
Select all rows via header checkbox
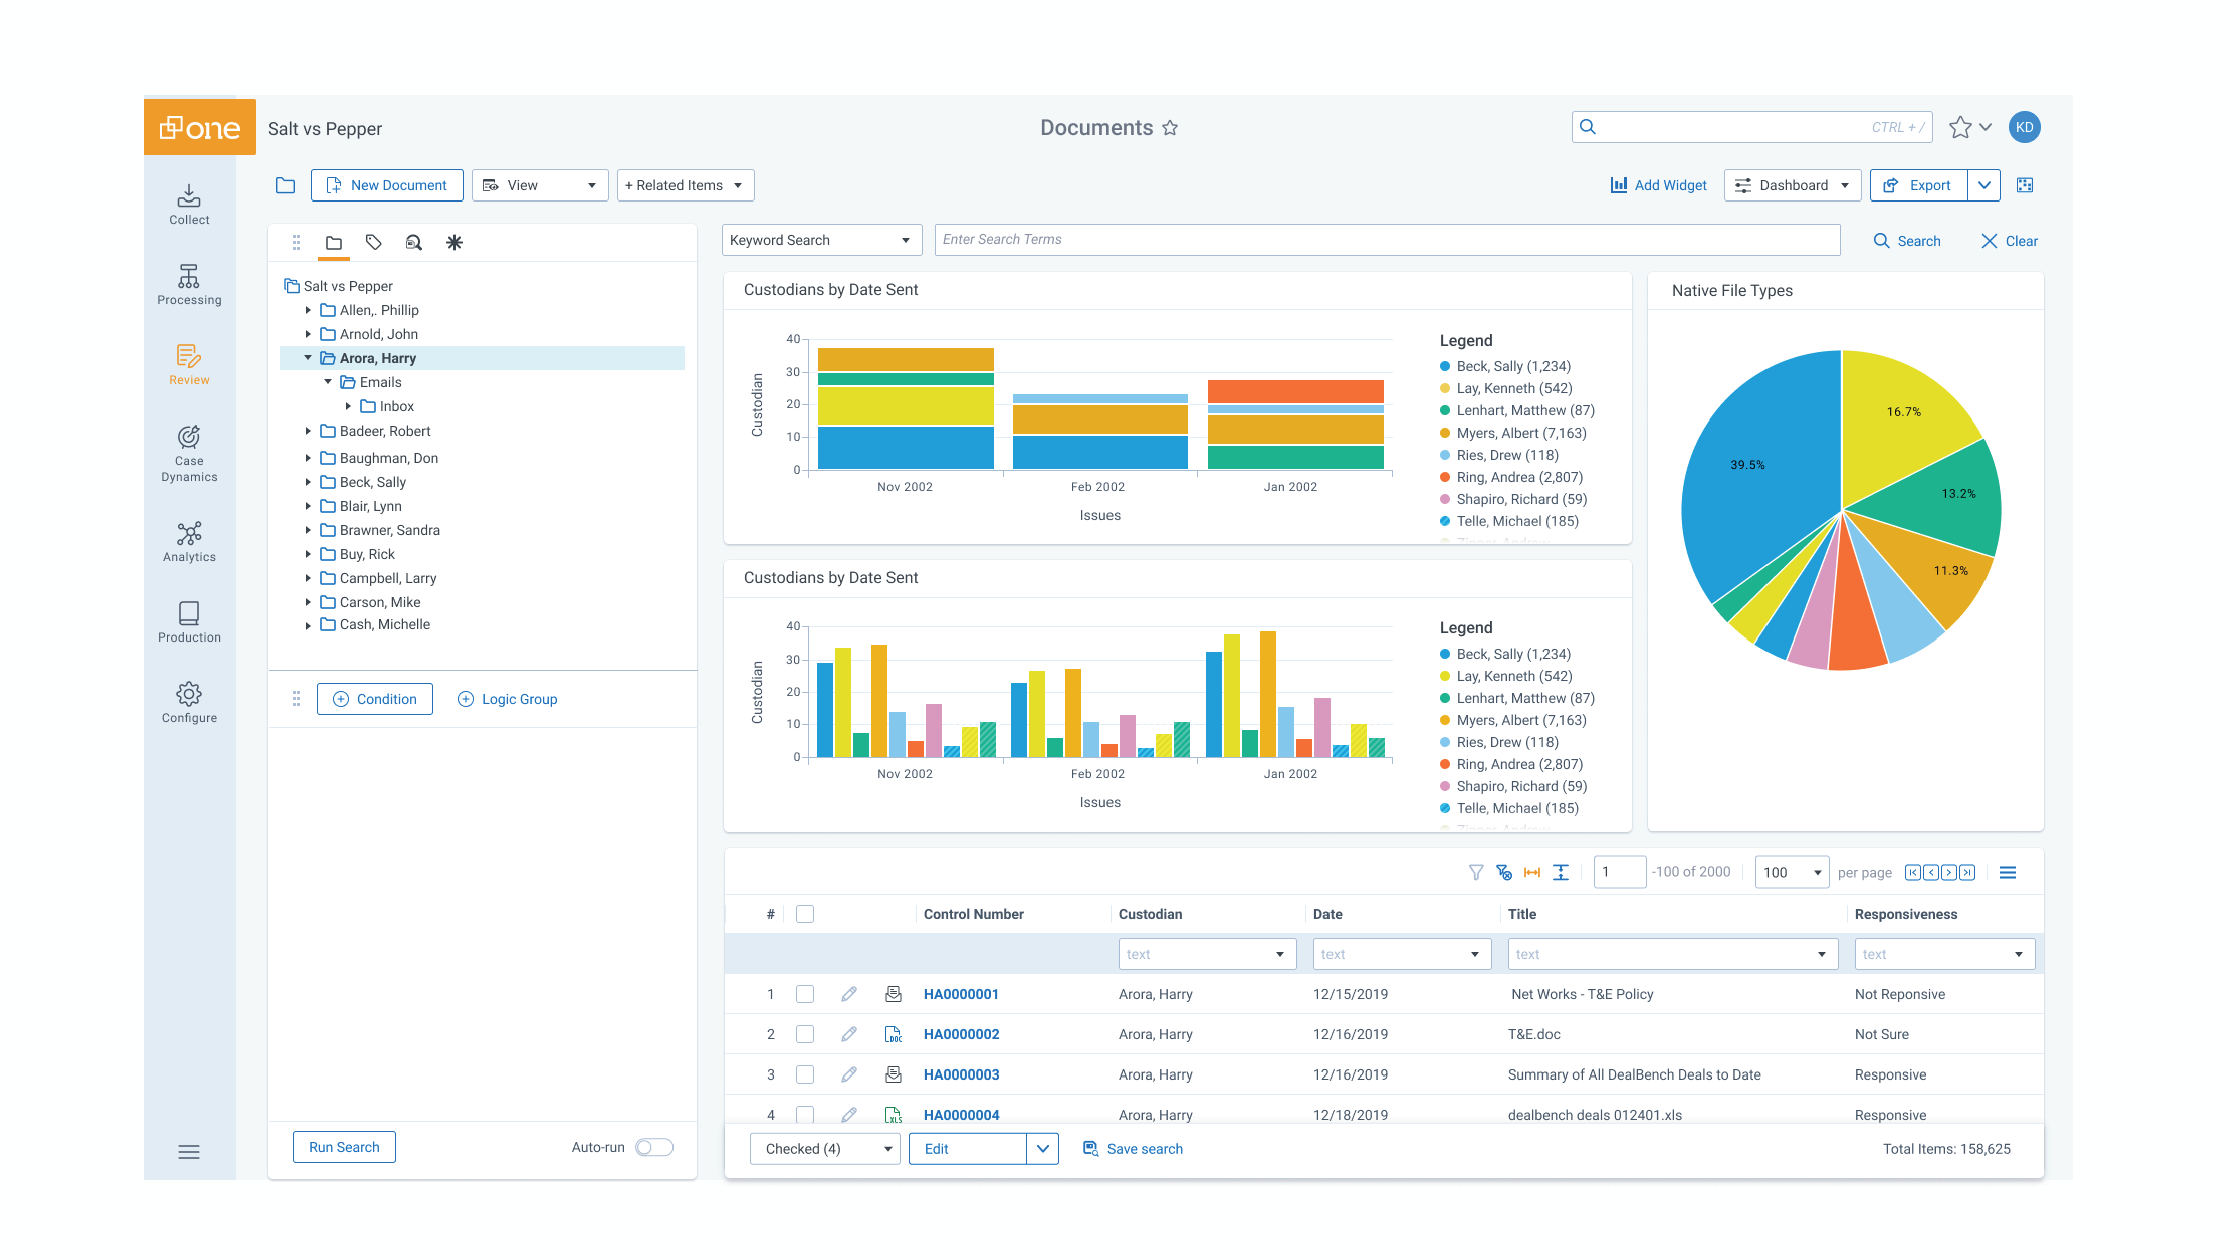(805, 914)
